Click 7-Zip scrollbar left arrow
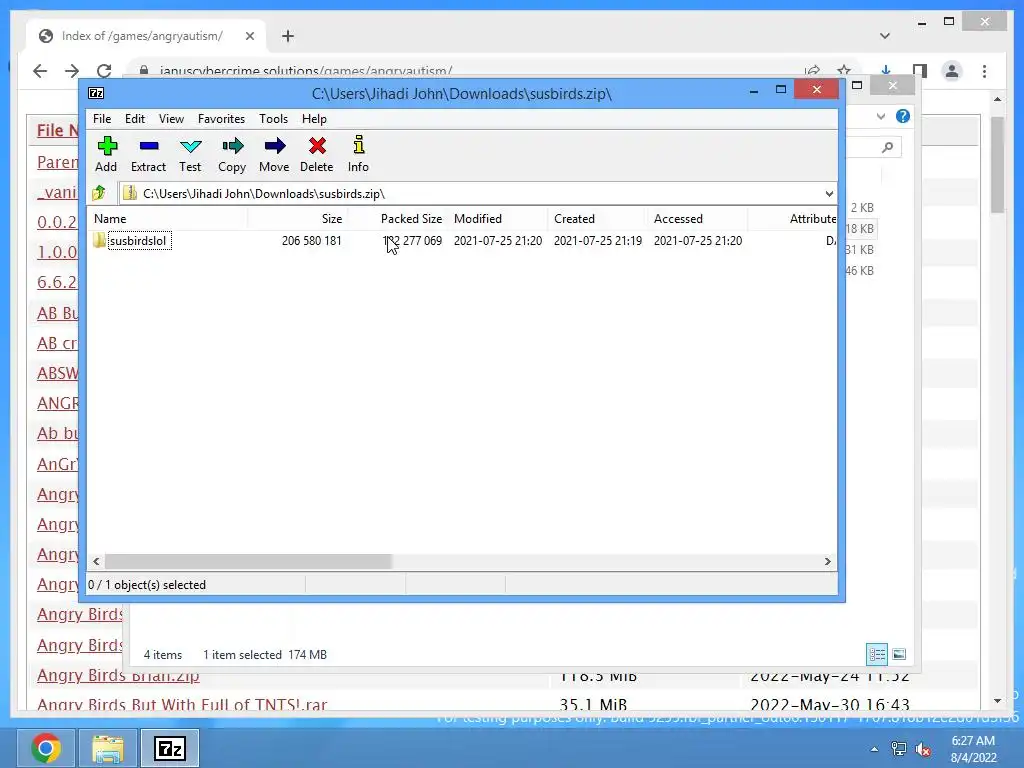This screenshot has height=768, width=1024. tap(97, 561)
